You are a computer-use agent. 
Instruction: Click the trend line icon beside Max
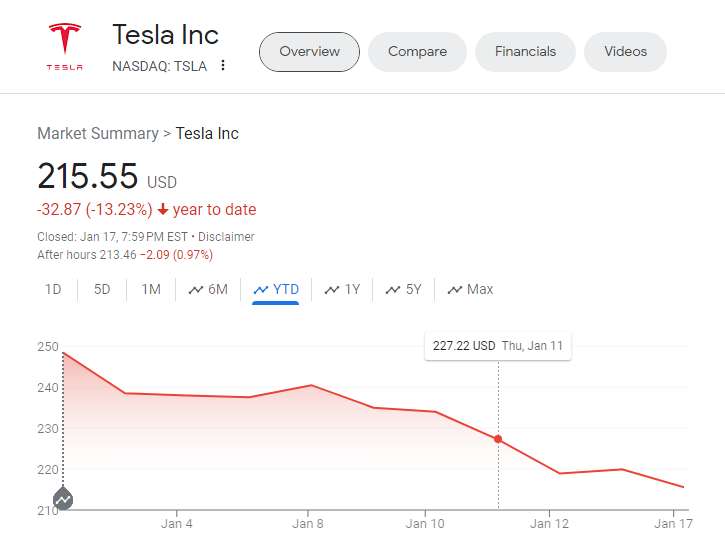point(455,290)
